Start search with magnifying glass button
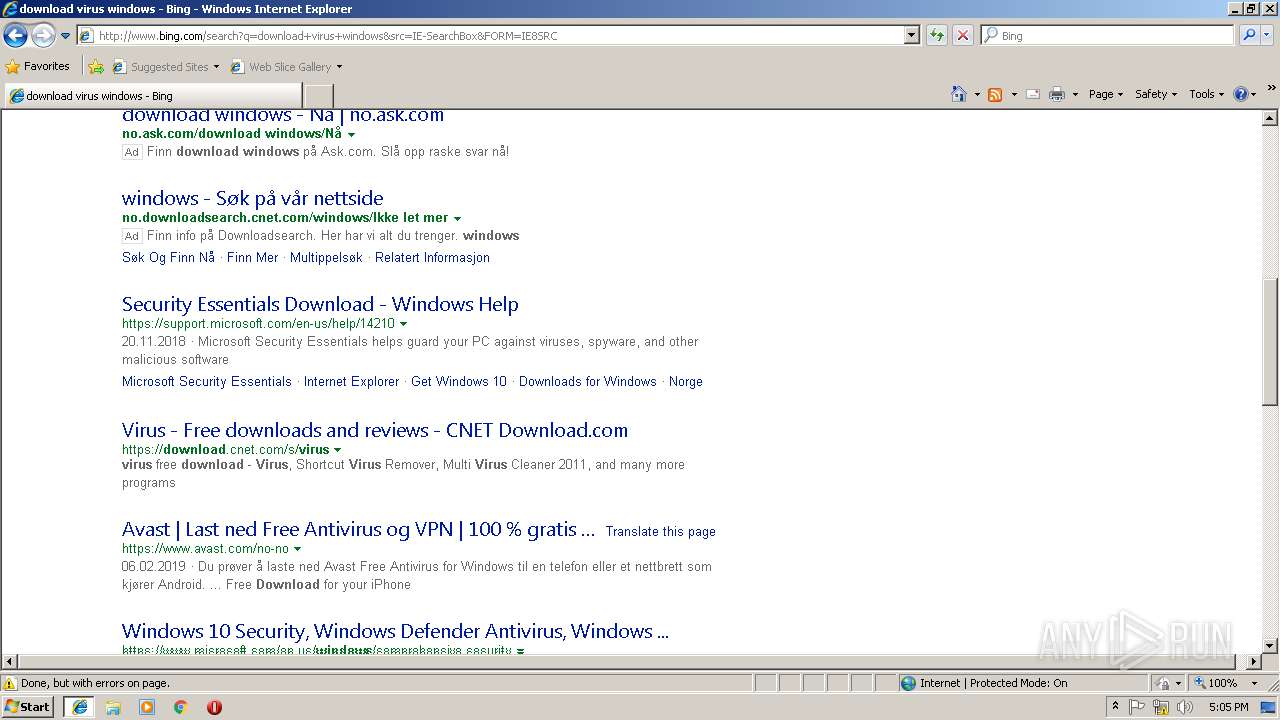 click(1248, 36)
